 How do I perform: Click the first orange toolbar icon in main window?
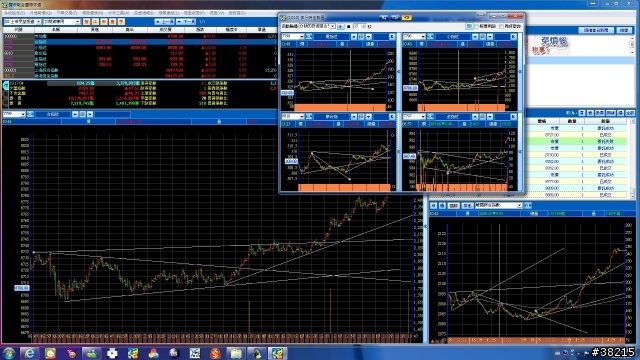[87, 22]
